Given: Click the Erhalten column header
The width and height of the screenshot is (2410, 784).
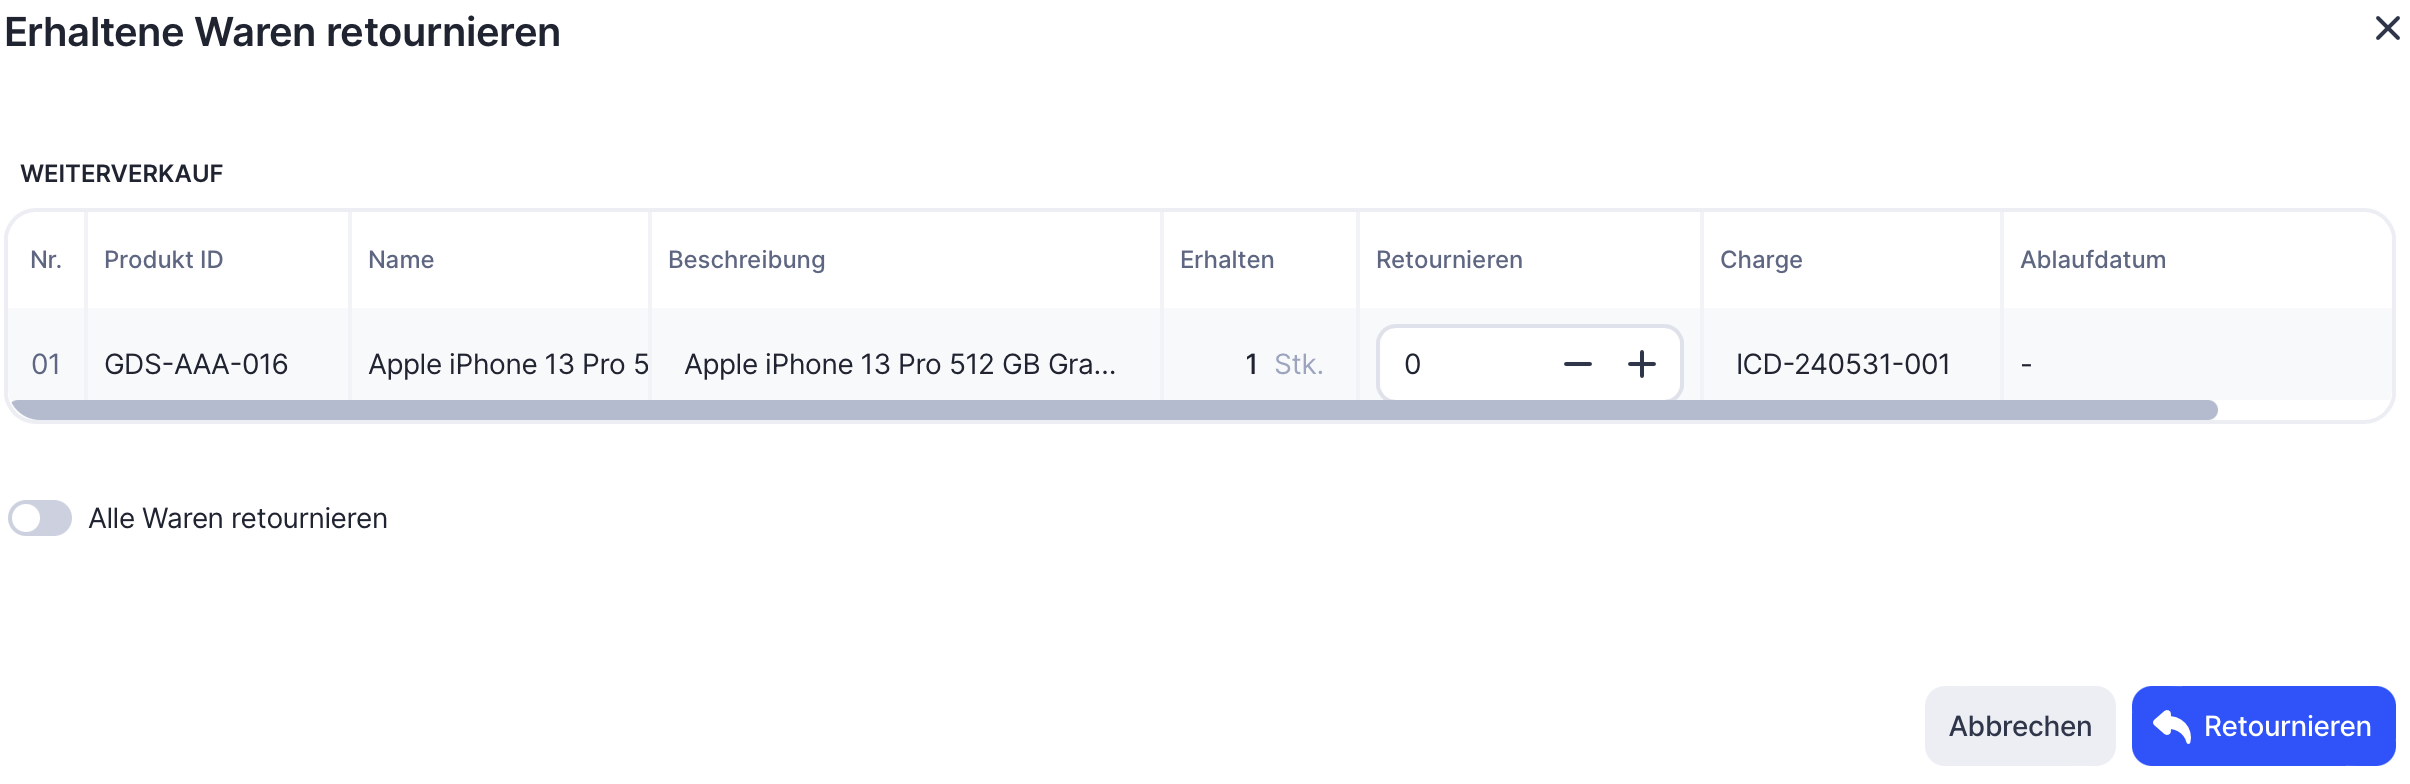Looking at the screenshot, I should coord(1227,260).
